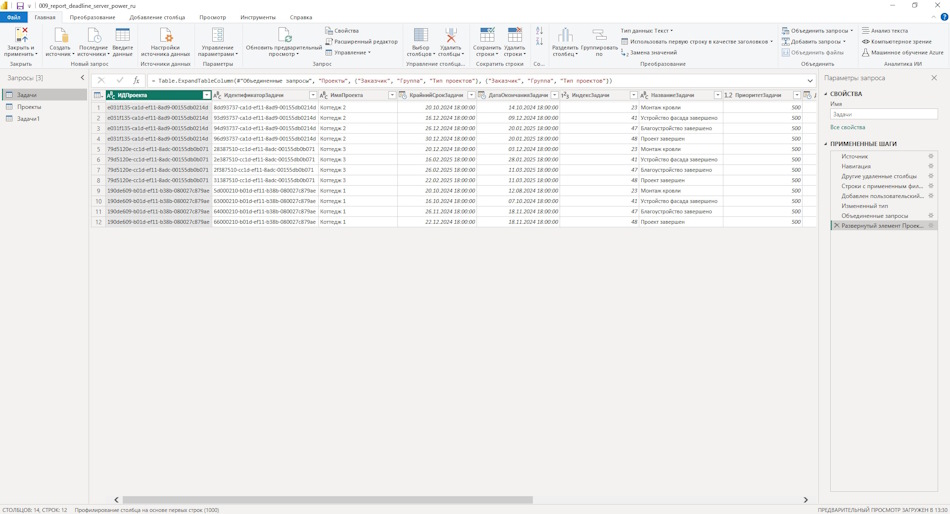The height and width of the screenshot is (514, 950).
Task: Open table menu icon left of ИДПроекта
Action: [98, 95]
